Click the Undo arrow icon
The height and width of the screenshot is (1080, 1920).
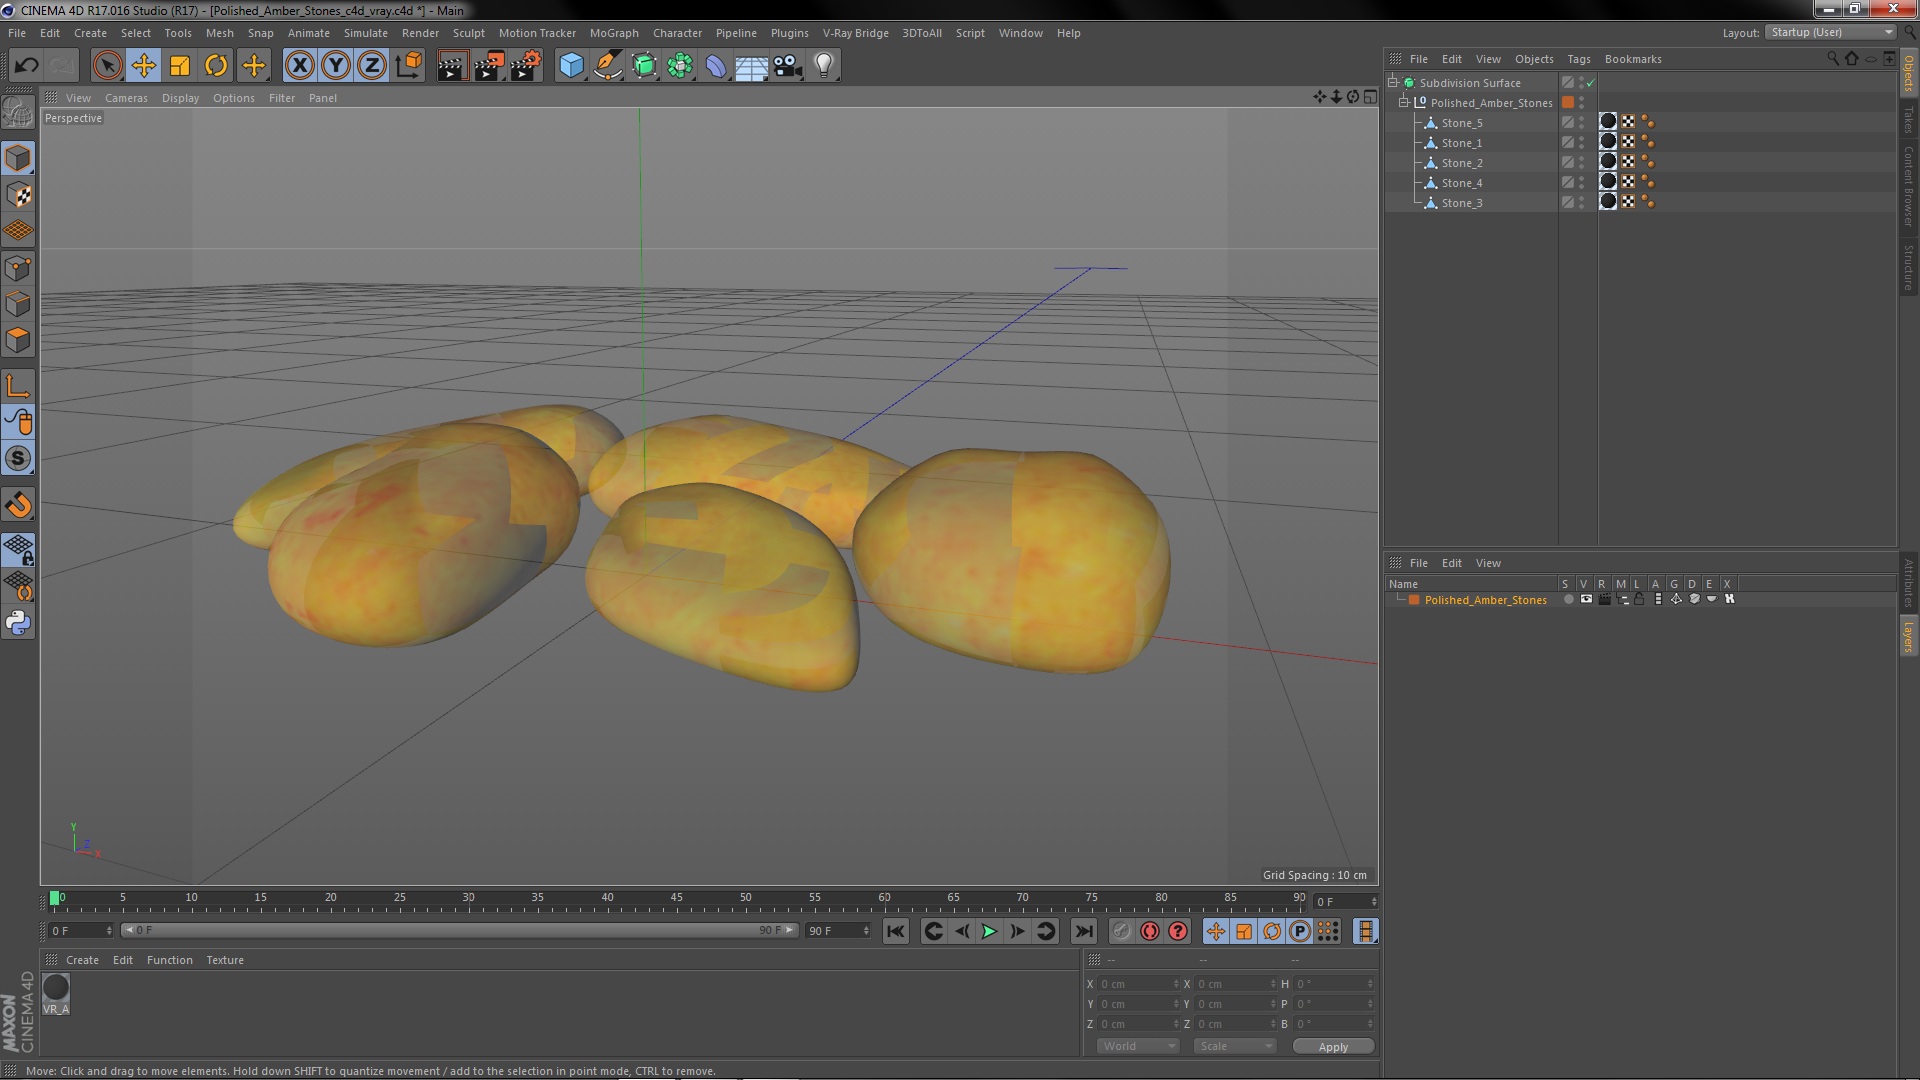pyautogui.click(x=26, y=66)
